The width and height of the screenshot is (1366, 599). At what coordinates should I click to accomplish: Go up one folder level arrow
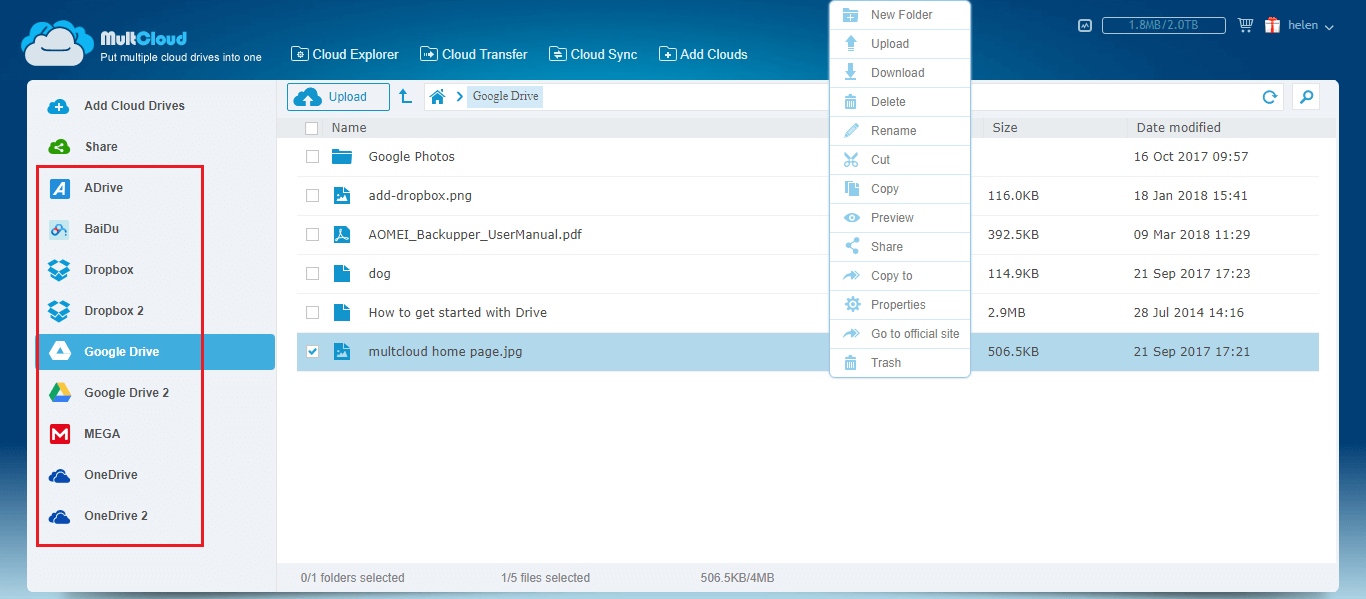[x=405, y=96]
